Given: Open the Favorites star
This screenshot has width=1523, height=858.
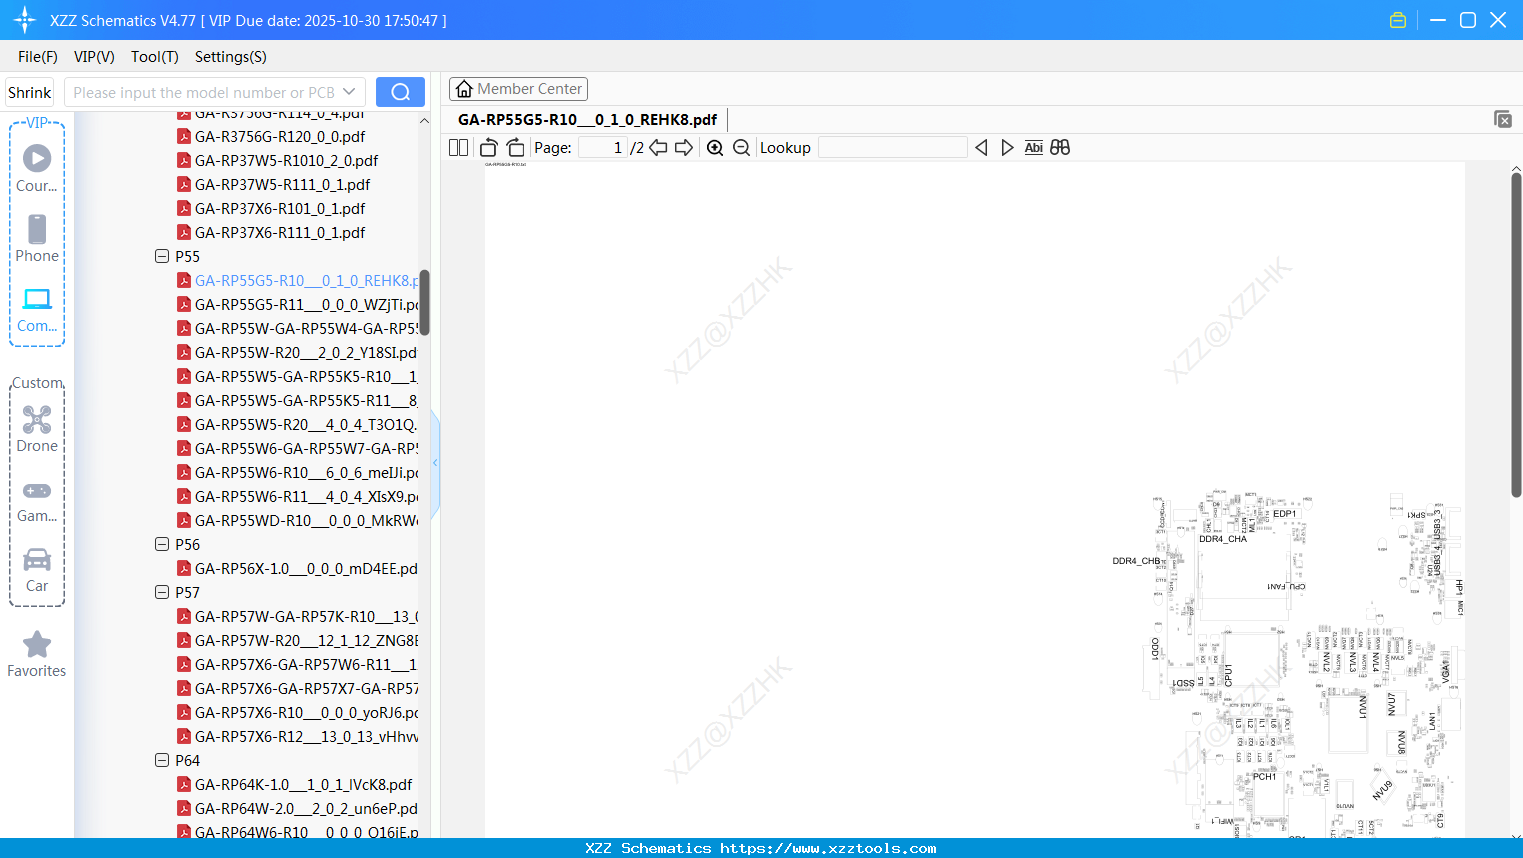Looking at the screenshot, I should pyautogui.click(x=37, y=654).
